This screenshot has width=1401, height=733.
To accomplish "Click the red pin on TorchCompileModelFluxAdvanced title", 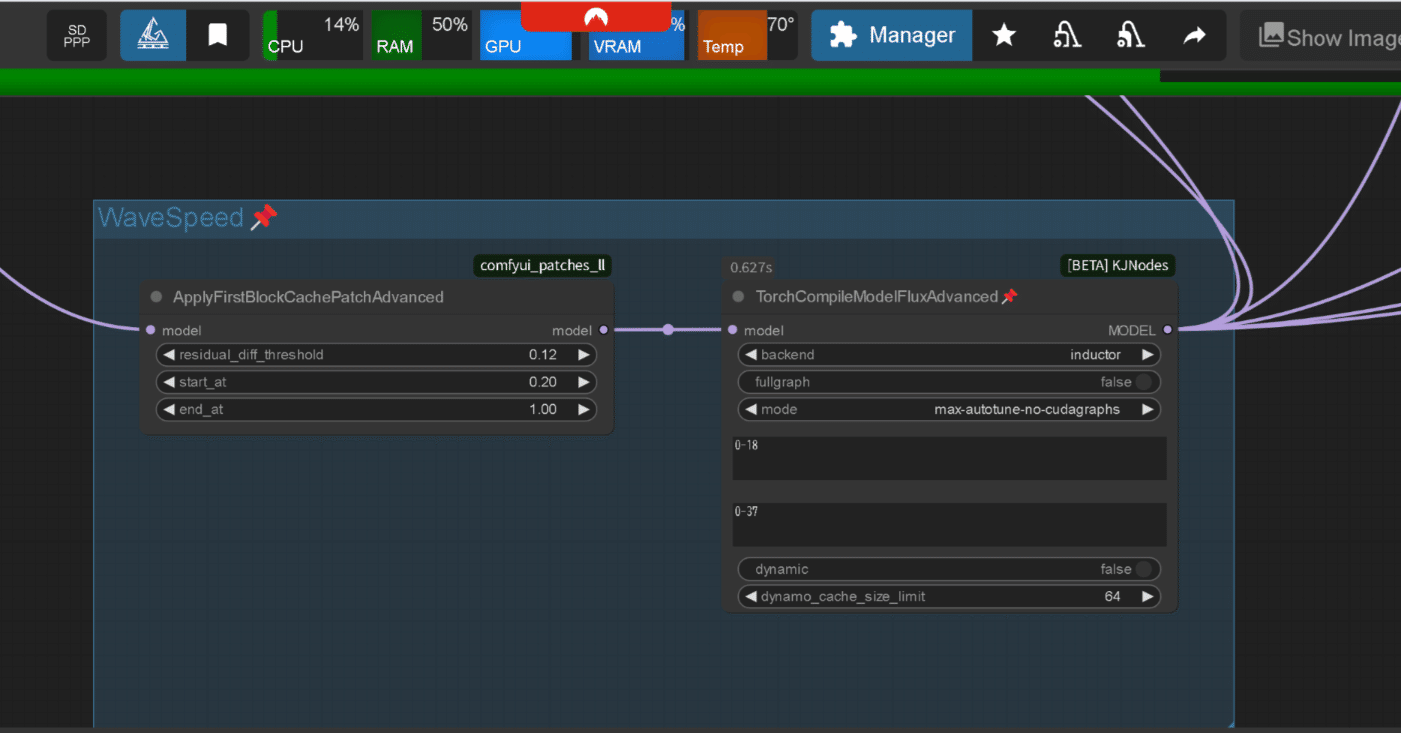I will coord(1010,296).
